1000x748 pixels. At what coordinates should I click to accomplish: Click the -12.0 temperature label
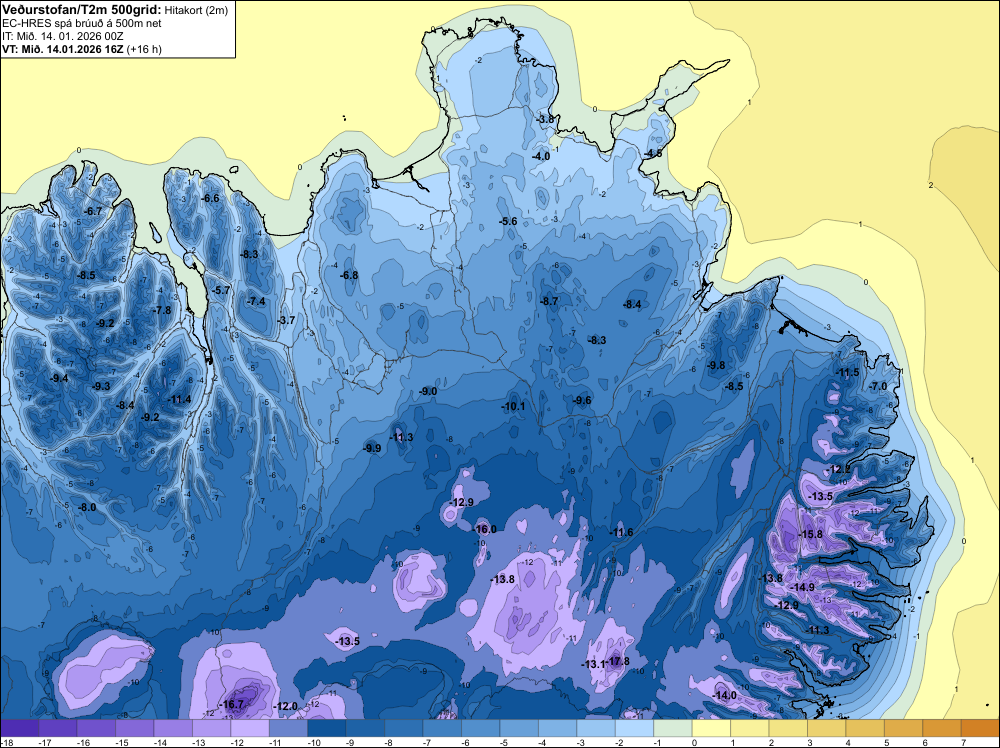285,706
